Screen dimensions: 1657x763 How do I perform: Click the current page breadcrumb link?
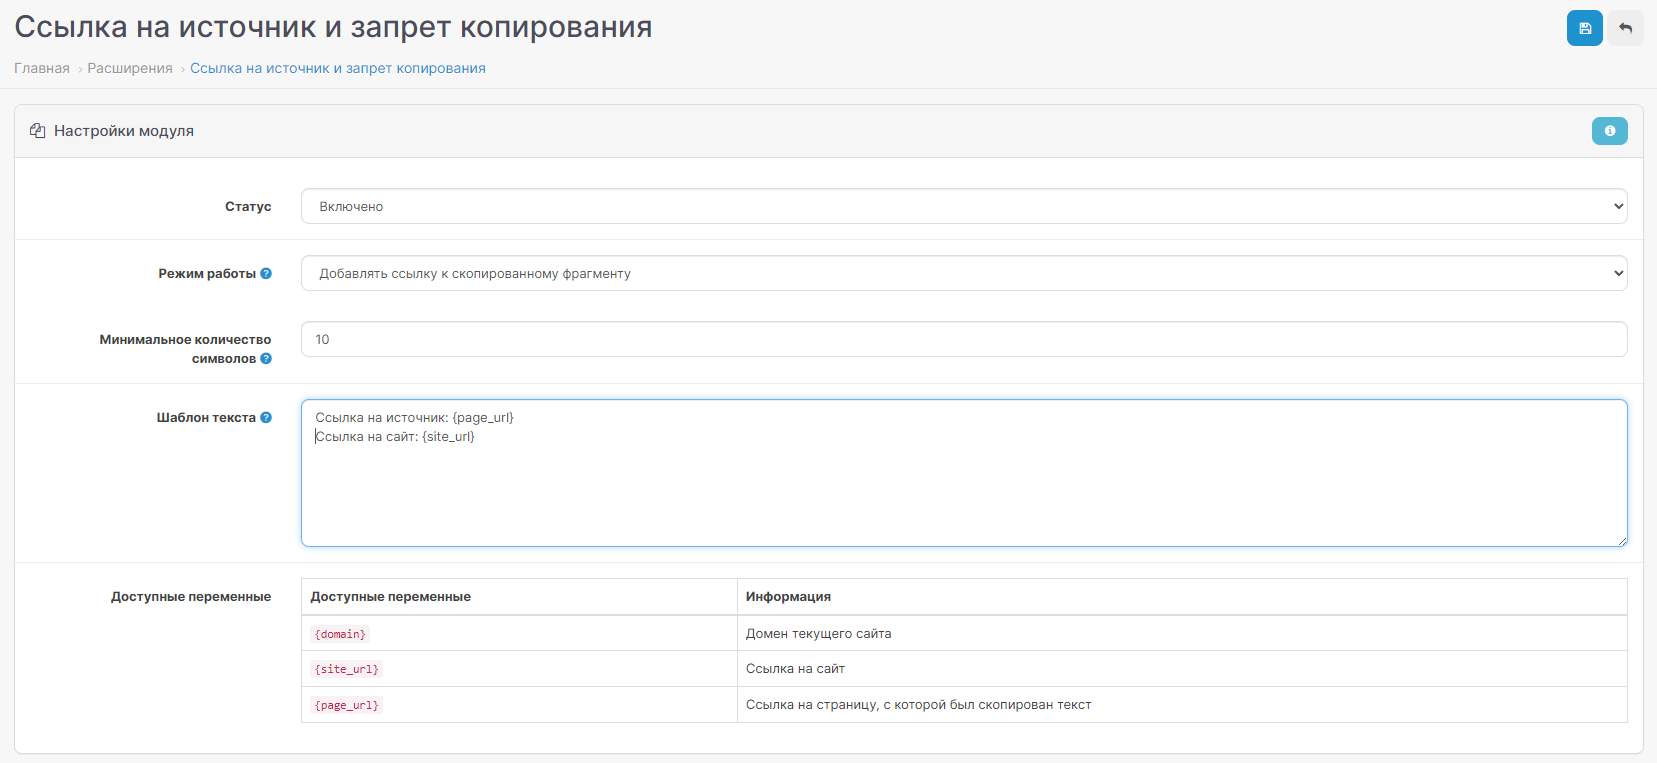(338, 68)
